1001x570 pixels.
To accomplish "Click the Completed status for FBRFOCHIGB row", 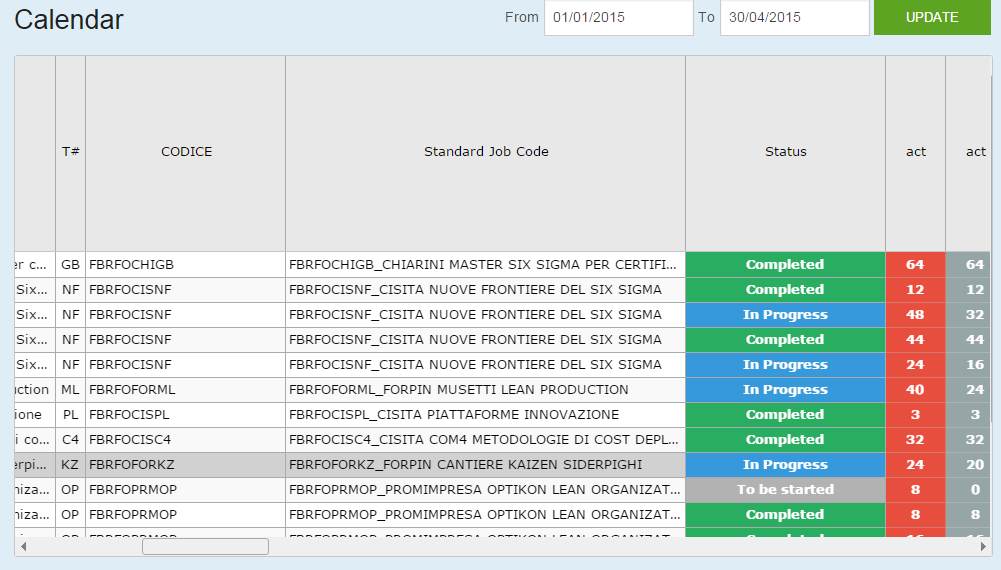I will (785, 265).
